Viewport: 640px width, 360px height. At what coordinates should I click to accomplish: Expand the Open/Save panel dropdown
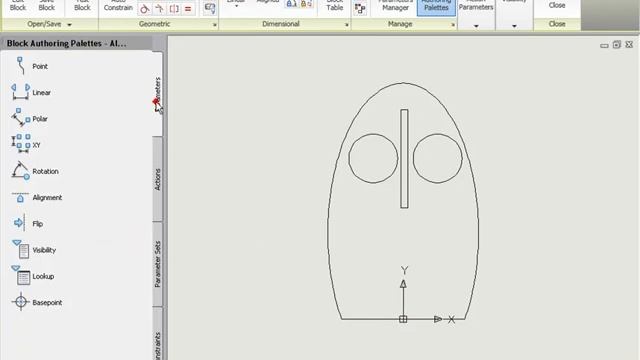pyautogui.click(x=69, y=25)
